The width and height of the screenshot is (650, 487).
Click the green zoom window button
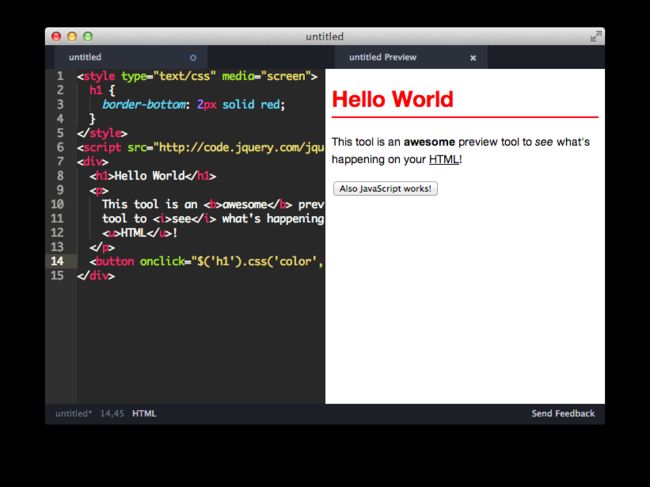(88, 36)
